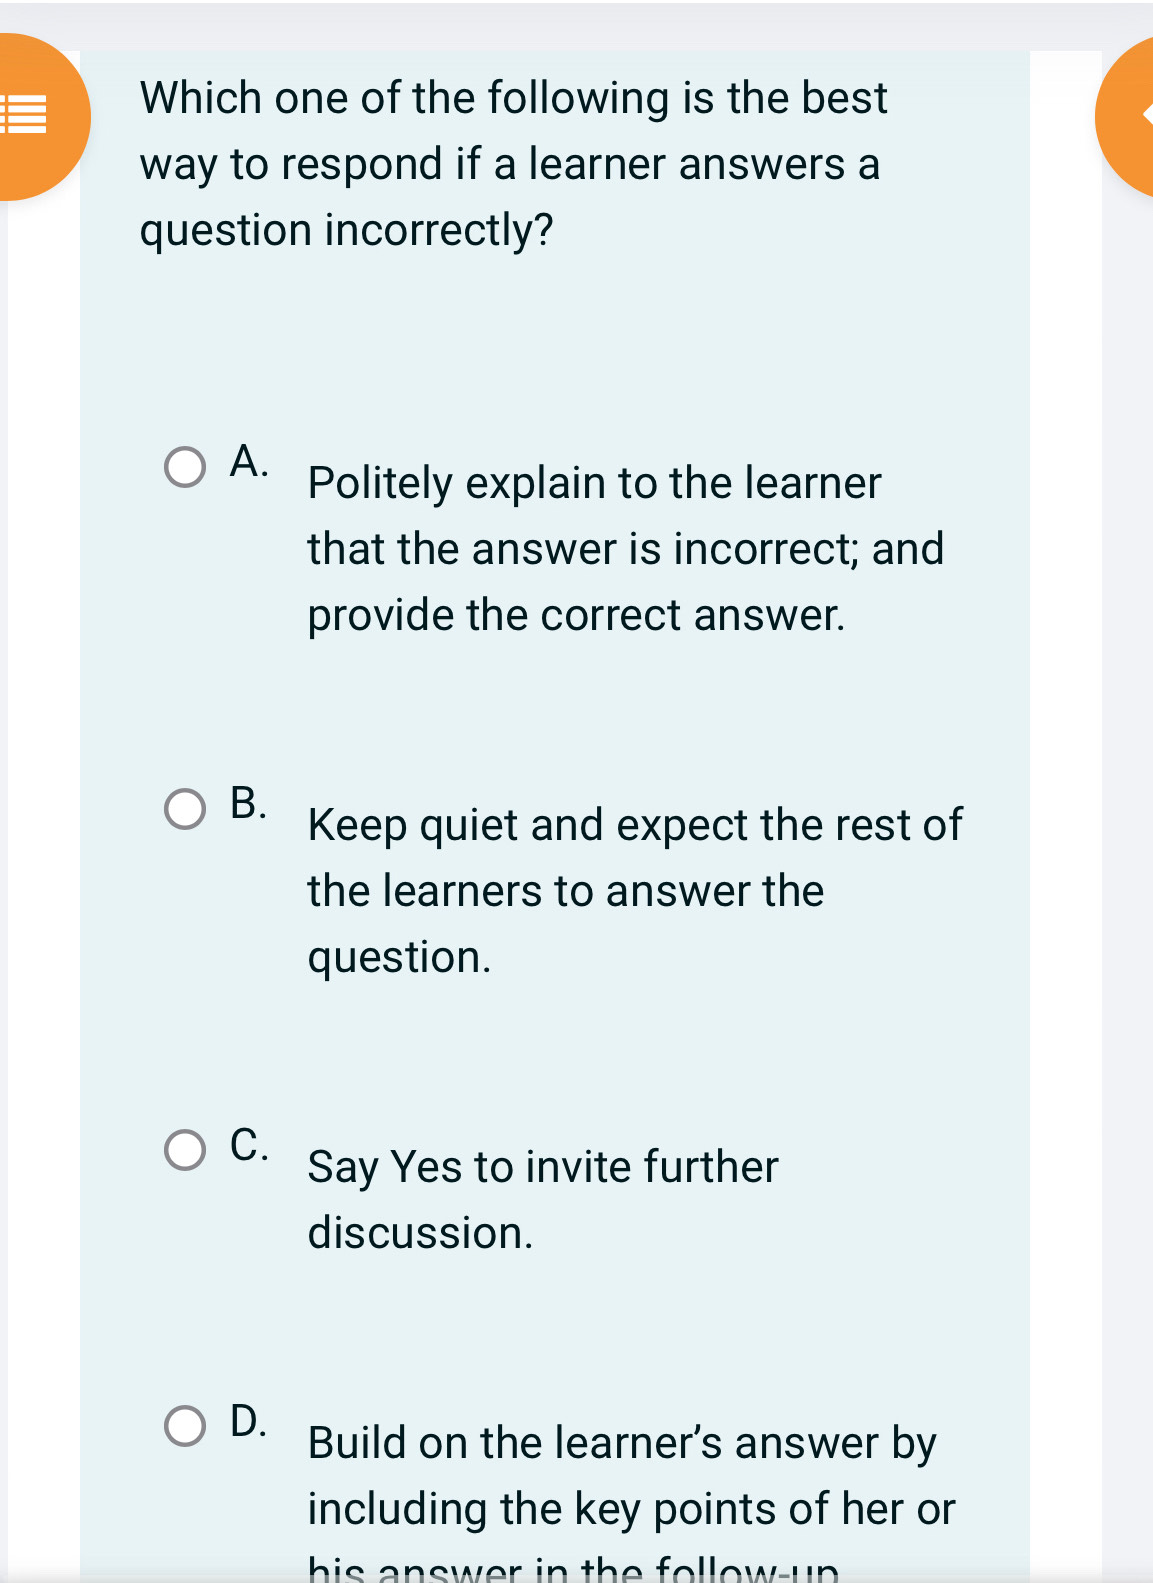The width and height of the screenshot is (1153, 1583).
Task: Click the unselected radio beside option B
Action: click(x=186, y=807)
